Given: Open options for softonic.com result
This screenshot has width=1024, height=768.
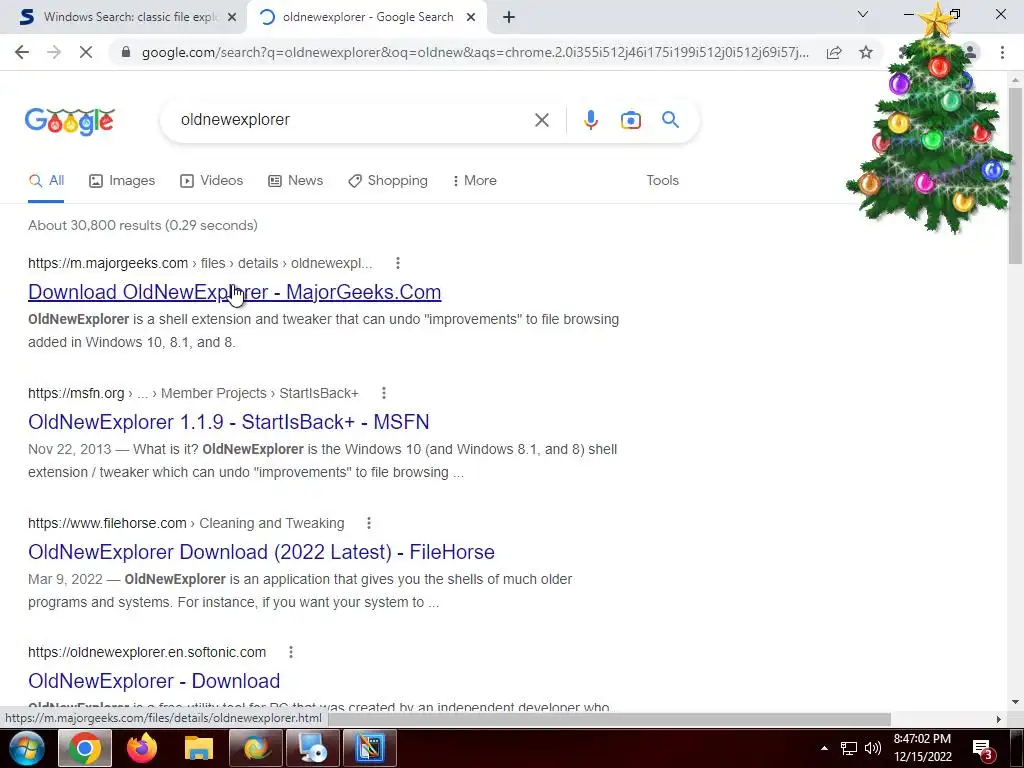Looking at the screenshot, I should pos(291,652).
